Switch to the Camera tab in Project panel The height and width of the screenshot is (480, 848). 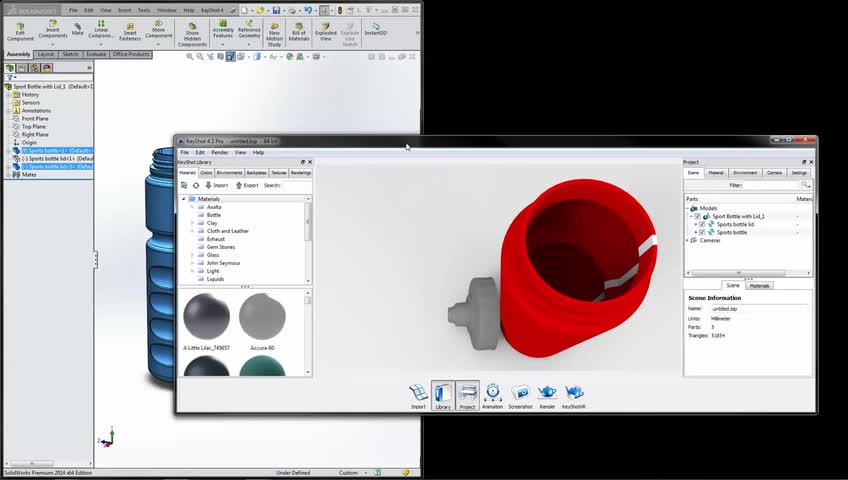[x=774, y=173]
